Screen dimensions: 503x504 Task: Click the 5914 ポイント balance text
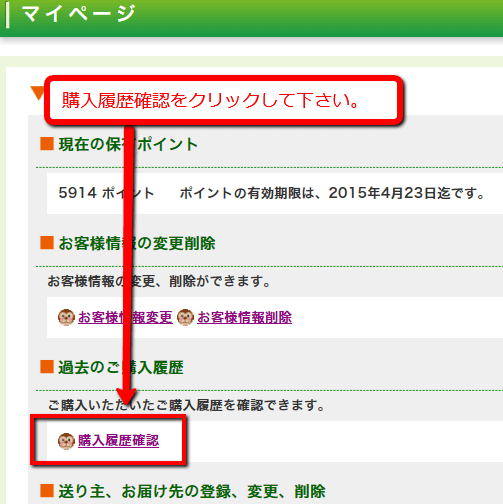pyautogui.click(x=106, y=193)
